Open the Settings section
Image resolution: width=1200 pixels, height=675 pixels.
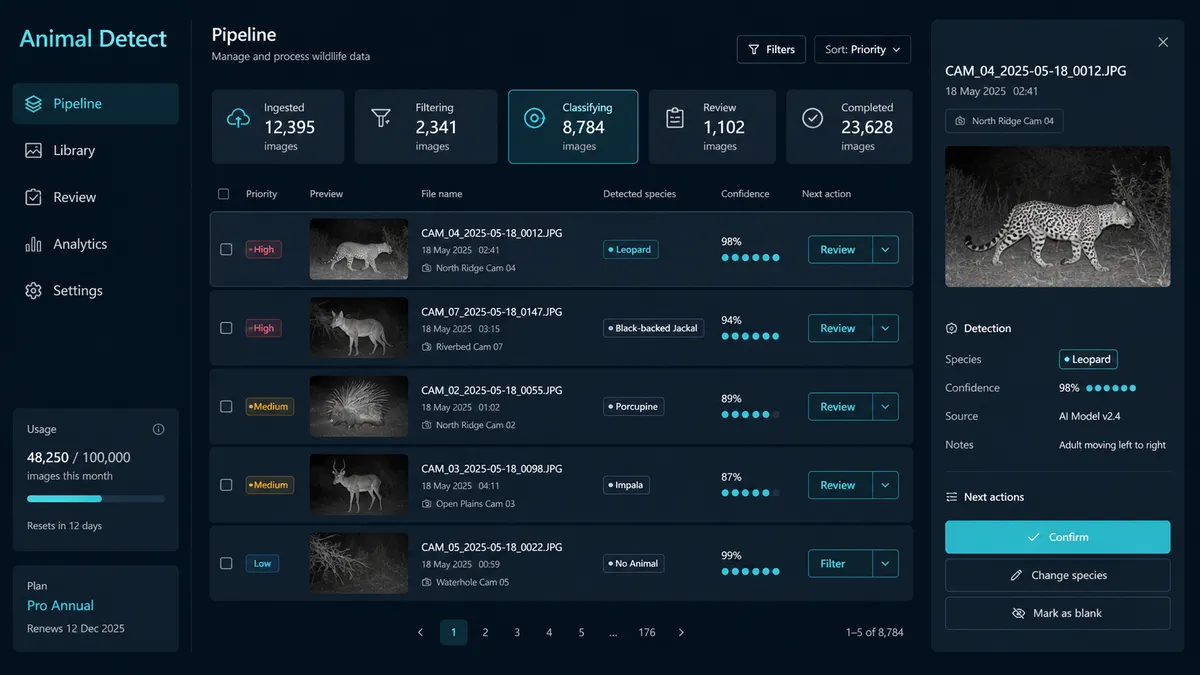[95, 291]
